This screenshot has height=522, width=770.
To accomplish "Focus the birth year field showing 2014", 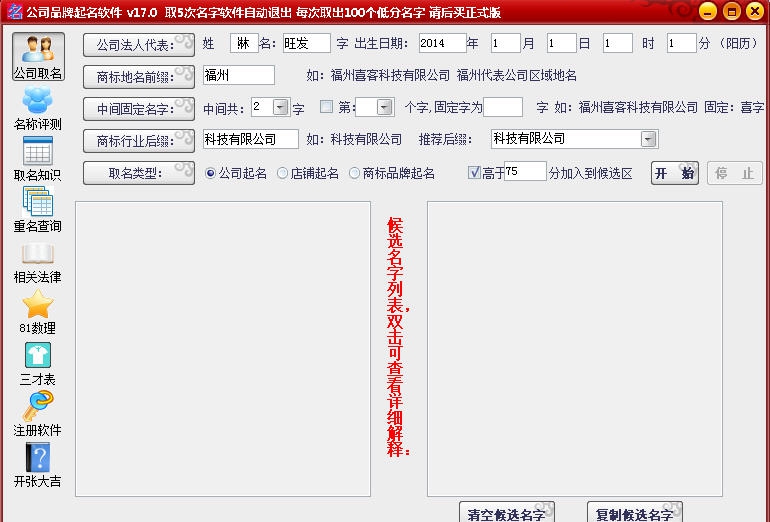I will [x=442, y=43].
